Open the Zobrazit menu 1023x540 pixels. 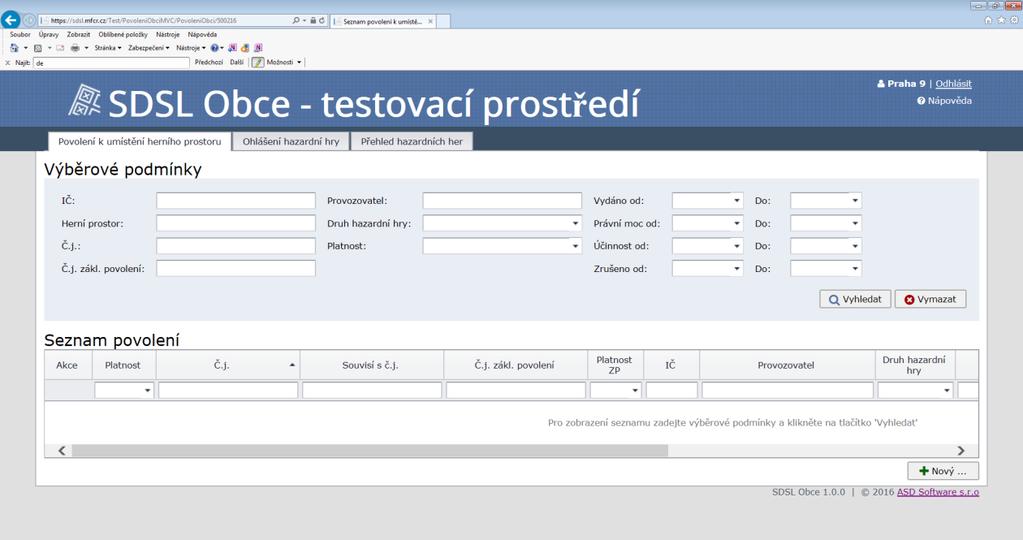pos(78,35)
